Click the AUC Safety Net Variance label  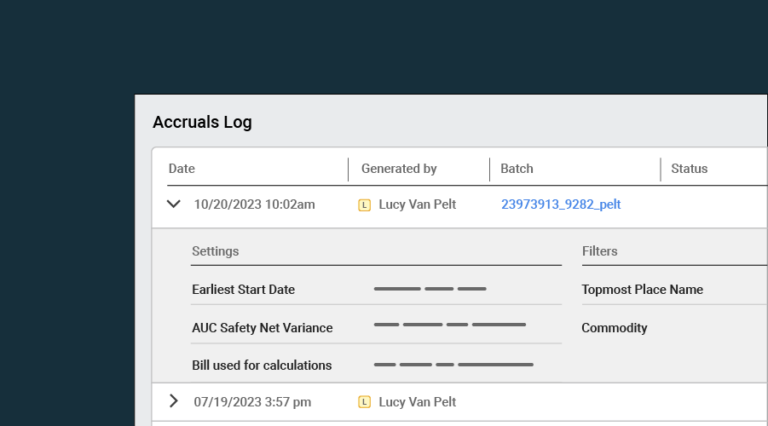tap(262, 327)
